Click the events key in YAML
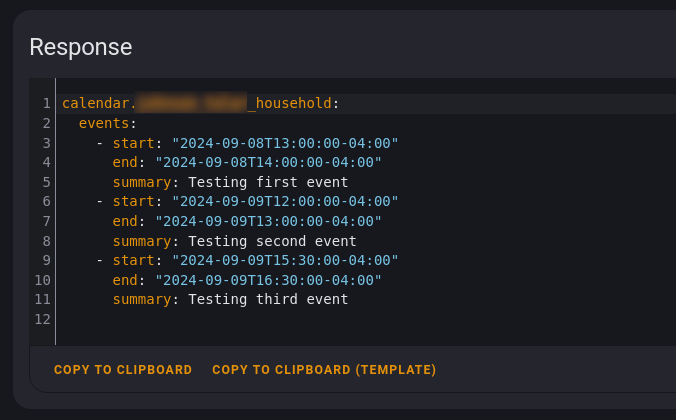Viewport: 676px width, 420px height. (104, 123)
